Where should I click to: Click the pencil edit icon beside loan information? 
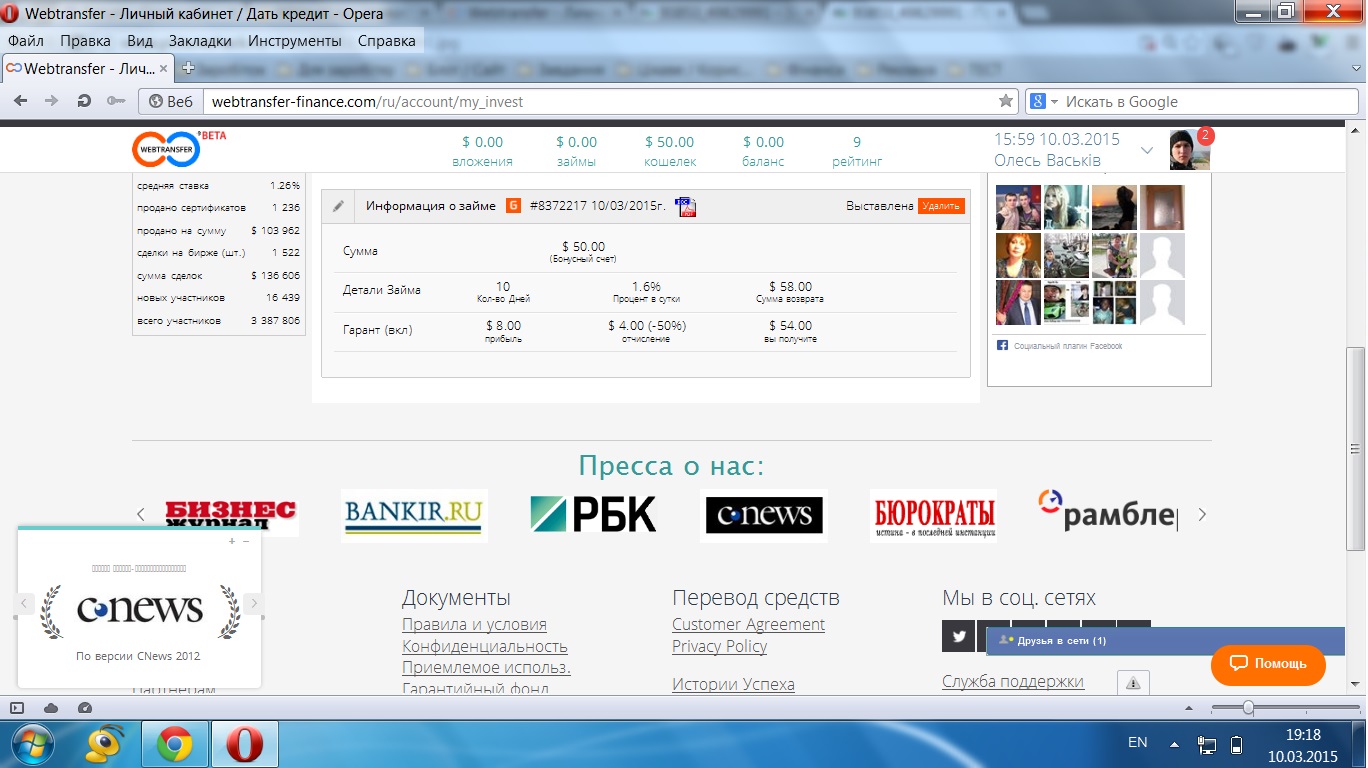click(x=338, y=206)
